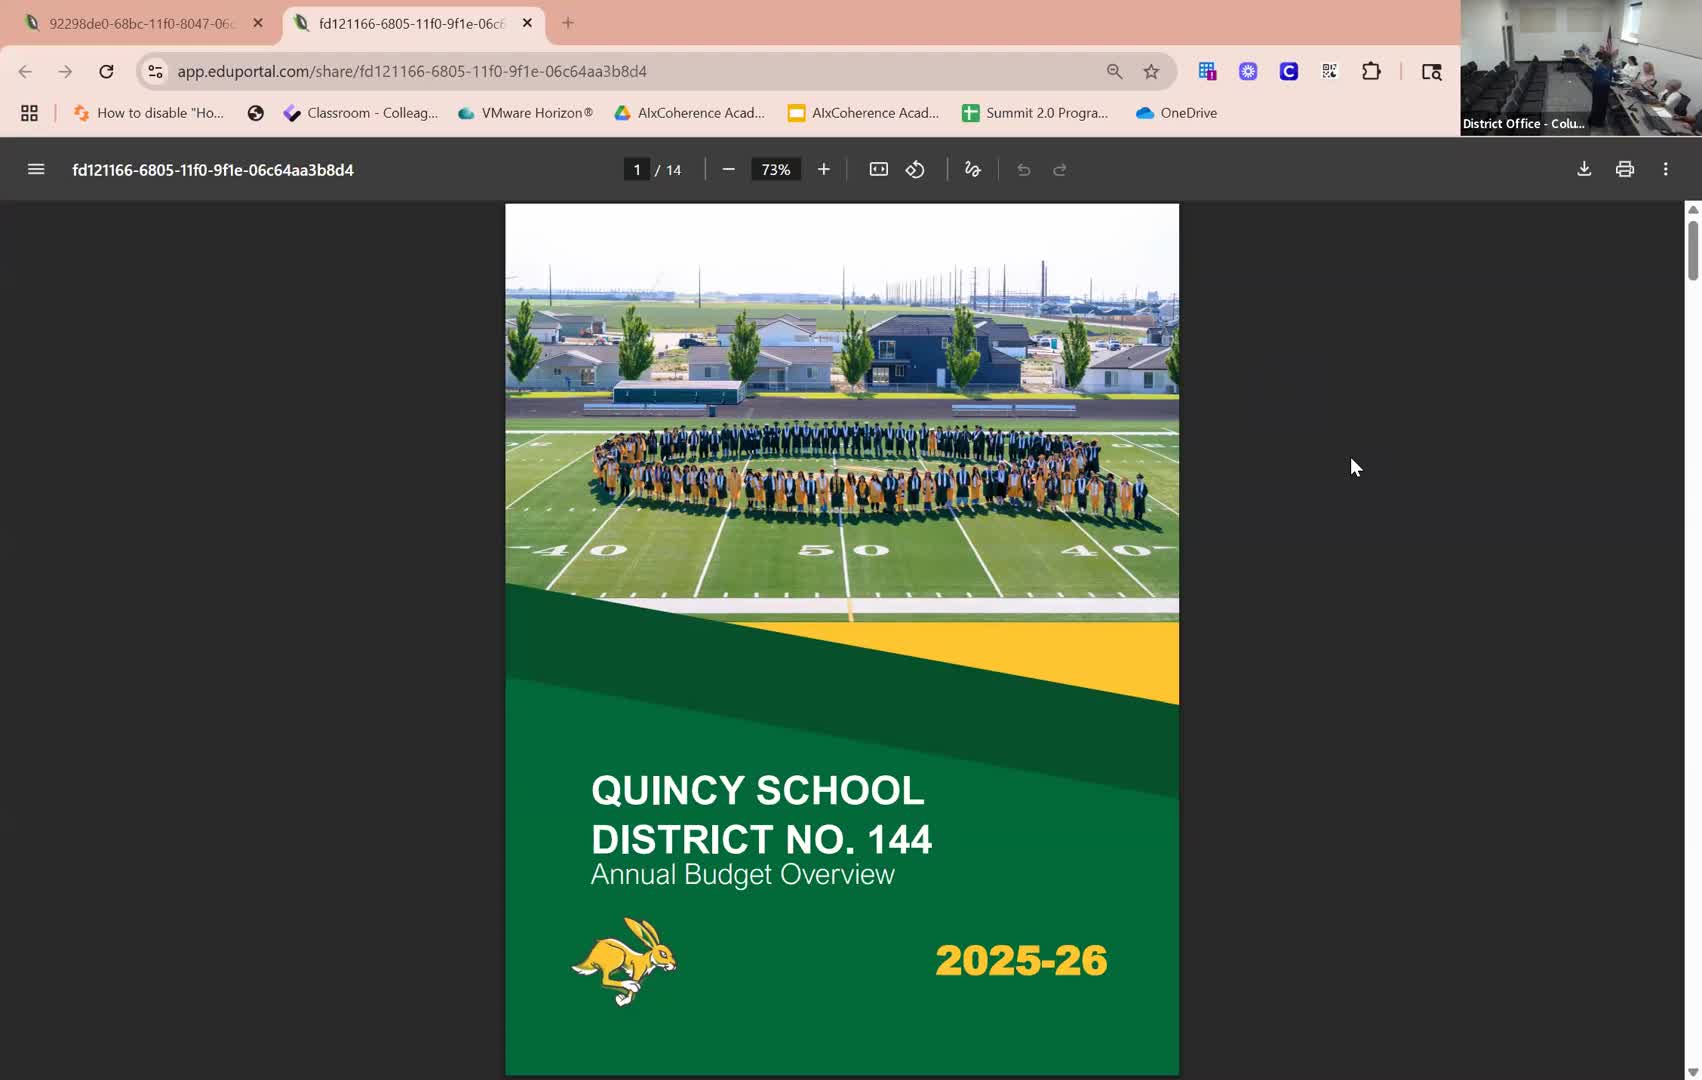Open the browser Extensions puzzle icon
1702x1080 pixels.
tap(1372, 71)
